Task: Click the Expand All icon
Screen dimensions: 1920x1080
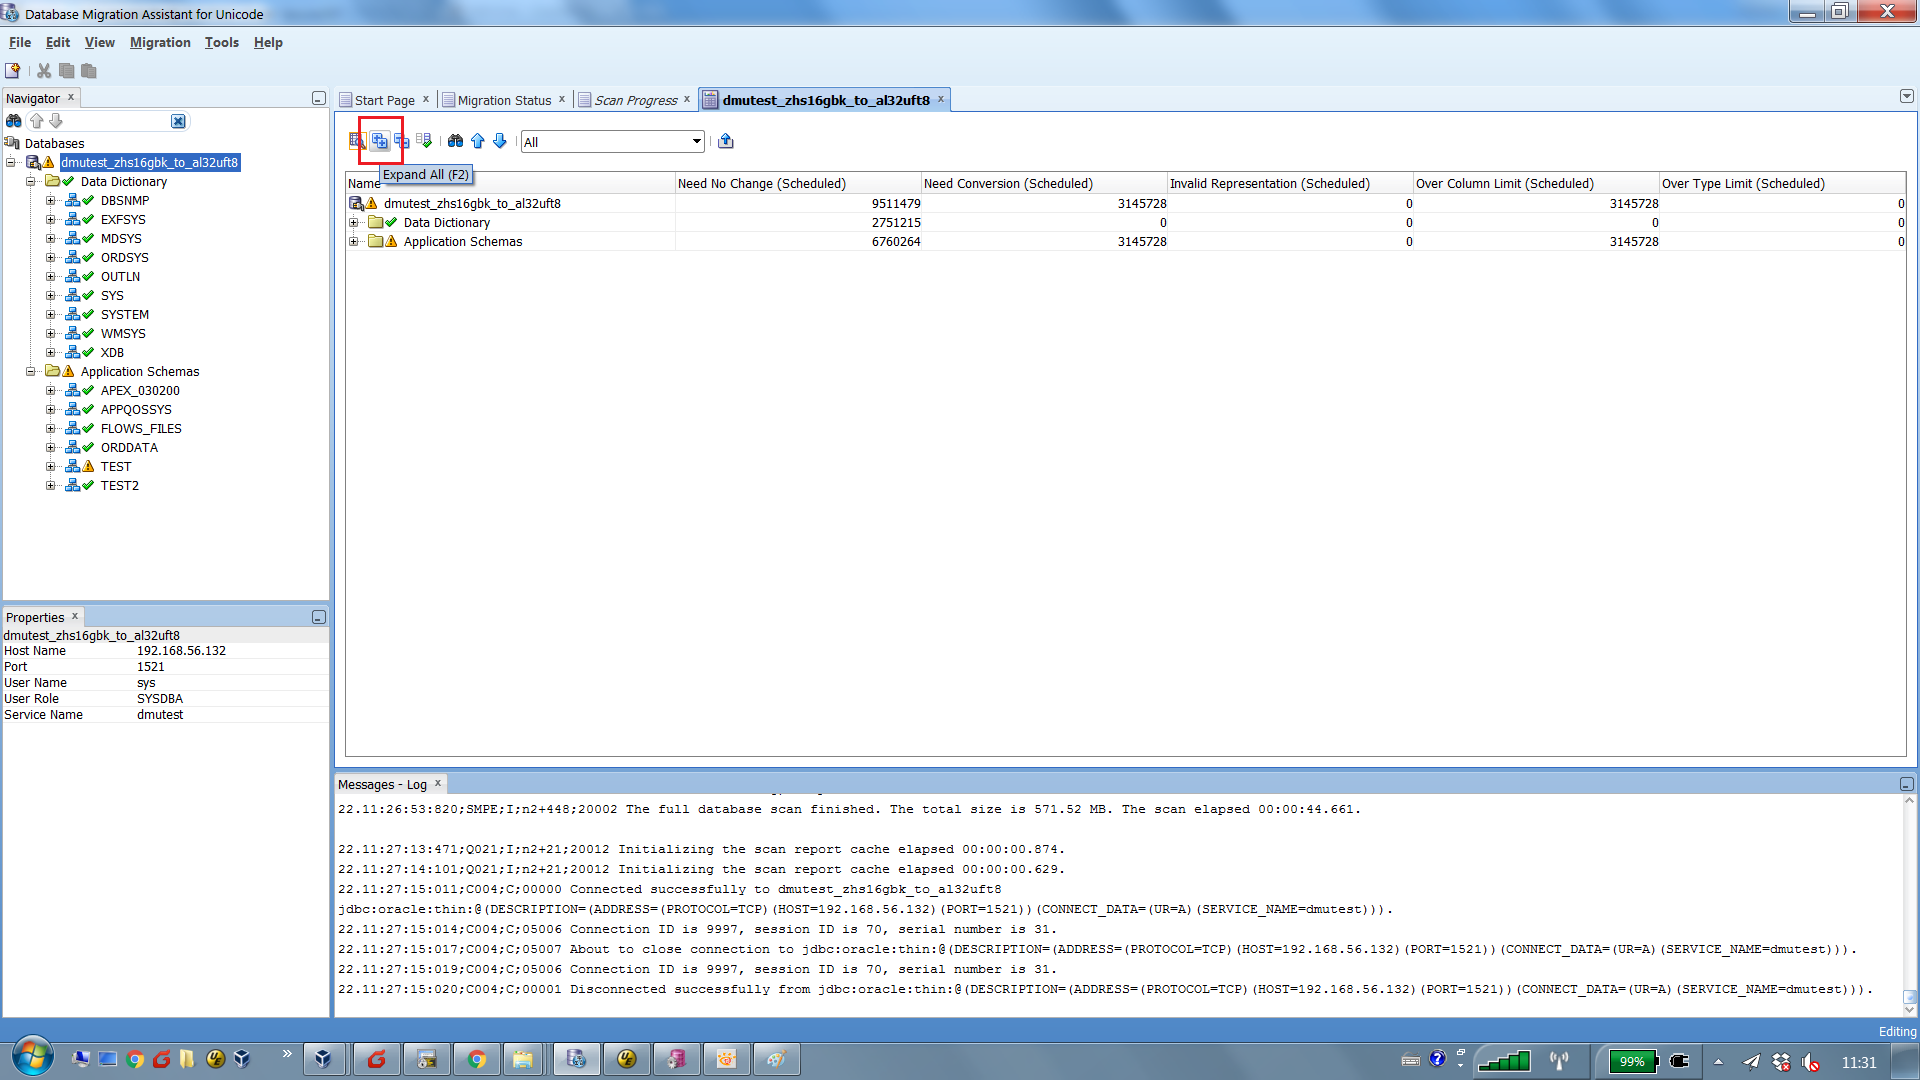Action: 380,141
